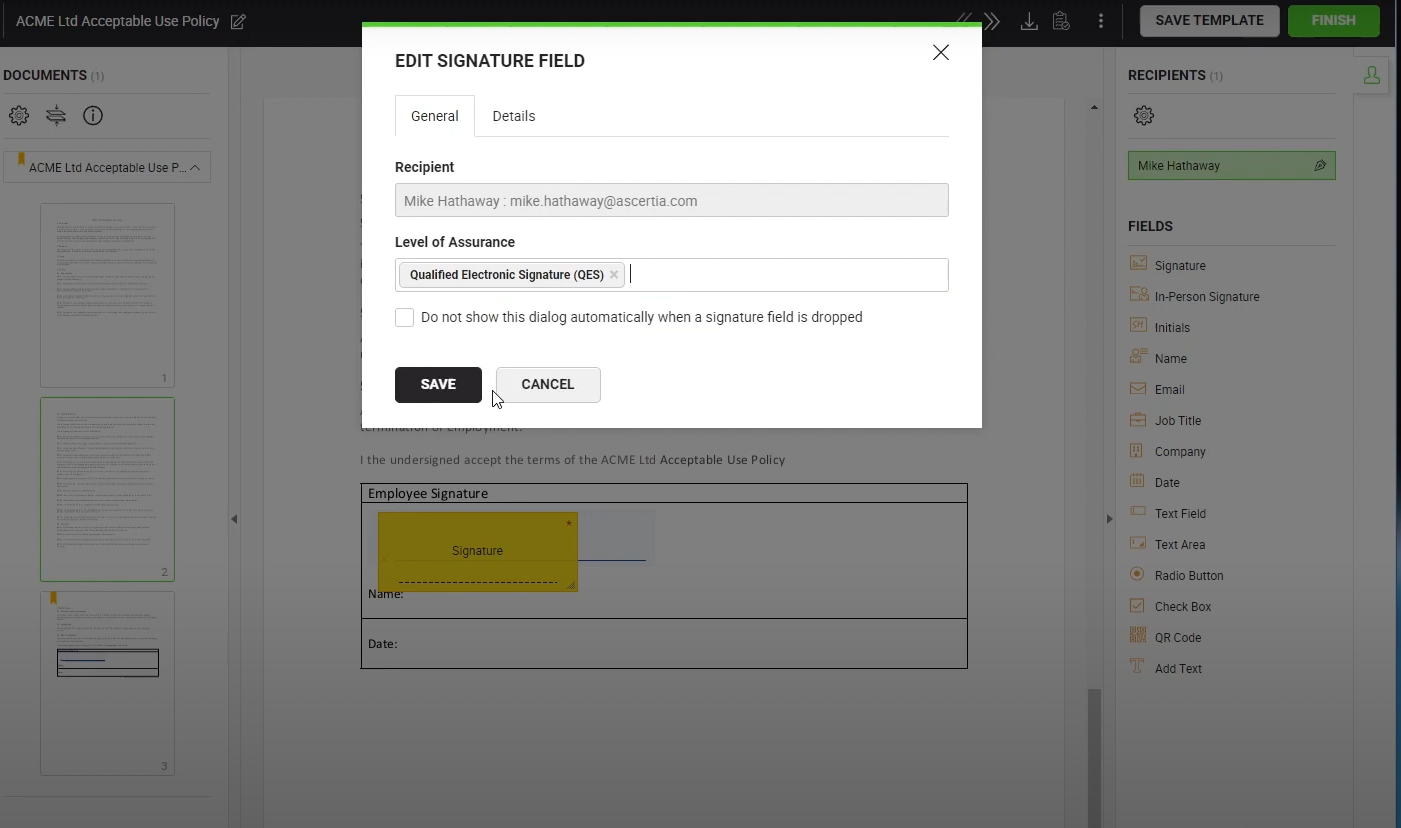The height and width of the screenshot is (828, 1401).
Task: Click the pen icon on Mike Hathaway recipient
Action: 1320,166
